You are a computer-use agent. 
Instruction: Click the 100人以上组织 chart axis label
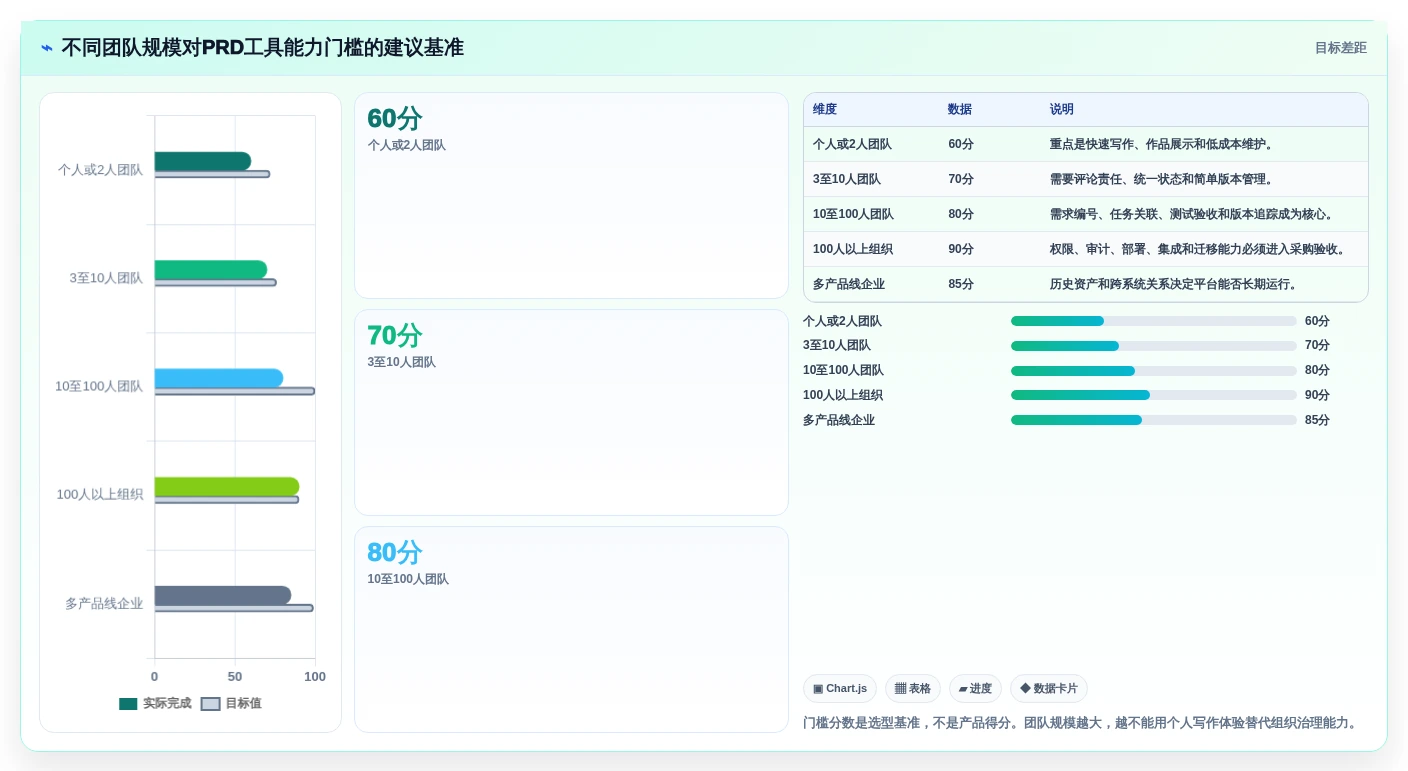pos(100,495)
